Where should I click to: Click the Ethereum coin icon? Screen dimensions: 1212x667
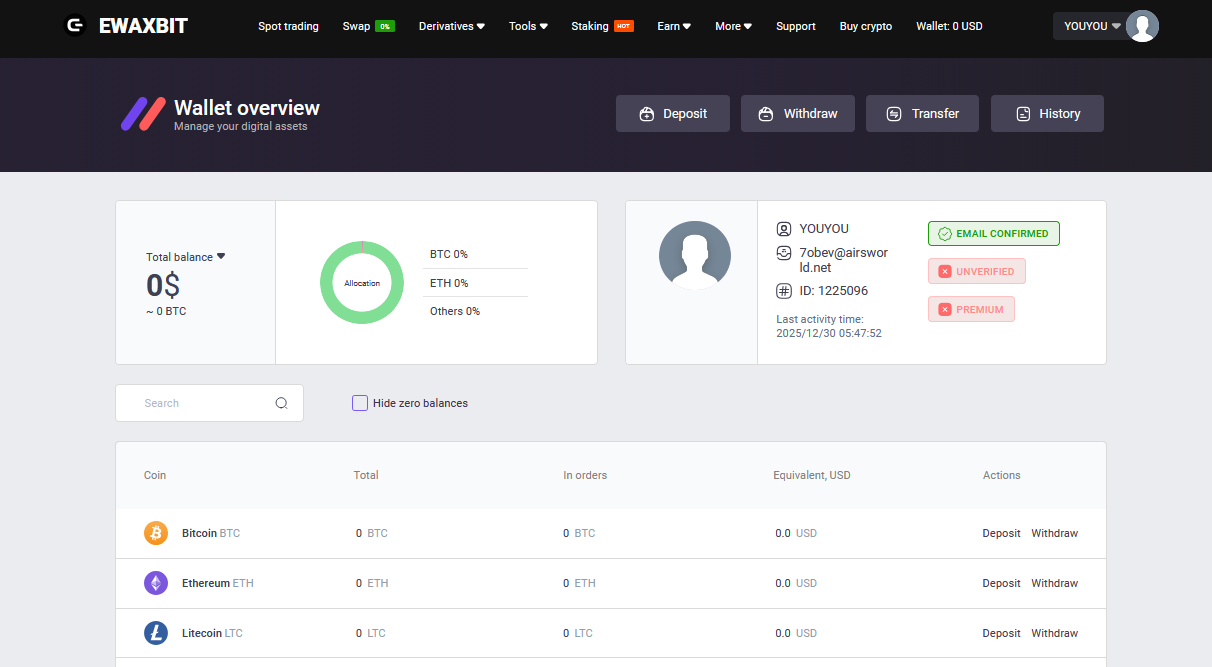156,583
